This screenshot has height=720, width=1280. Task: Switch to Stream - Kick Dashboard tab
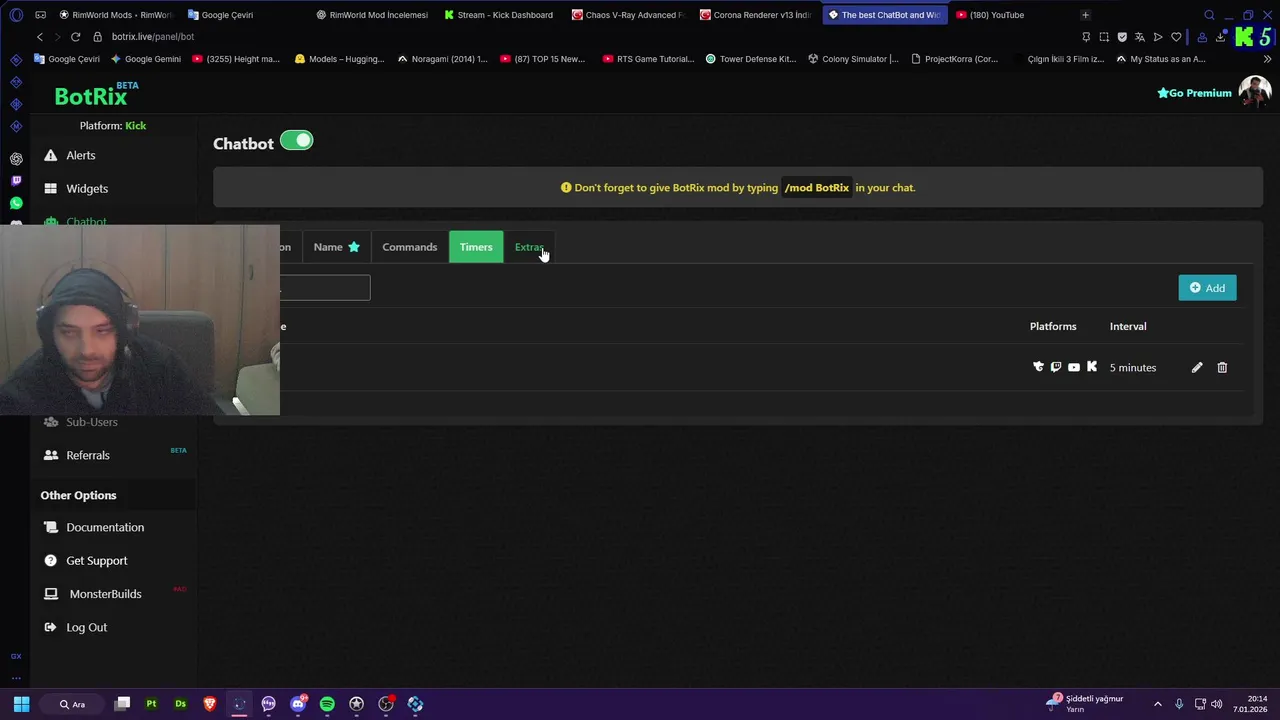tap(499, 15)
